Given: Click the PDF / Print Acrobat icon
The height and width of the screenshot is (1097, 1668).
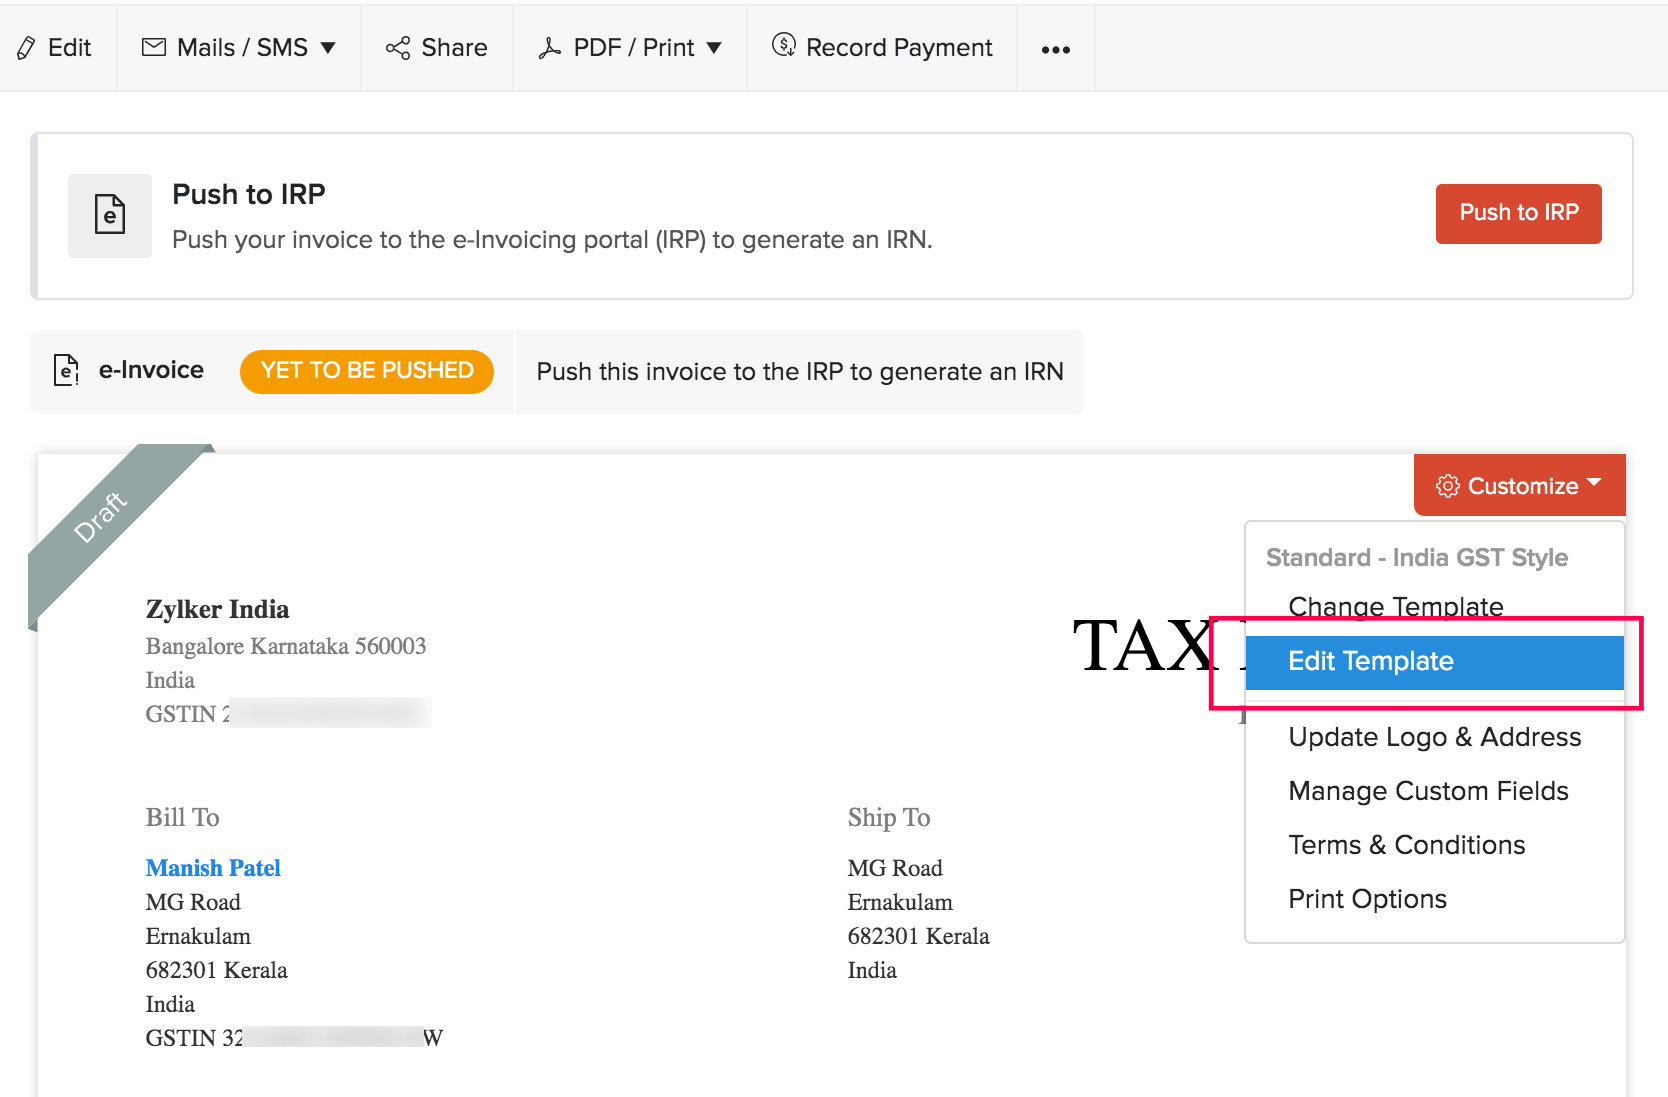Looking at the screenshot, I should 549,48.
